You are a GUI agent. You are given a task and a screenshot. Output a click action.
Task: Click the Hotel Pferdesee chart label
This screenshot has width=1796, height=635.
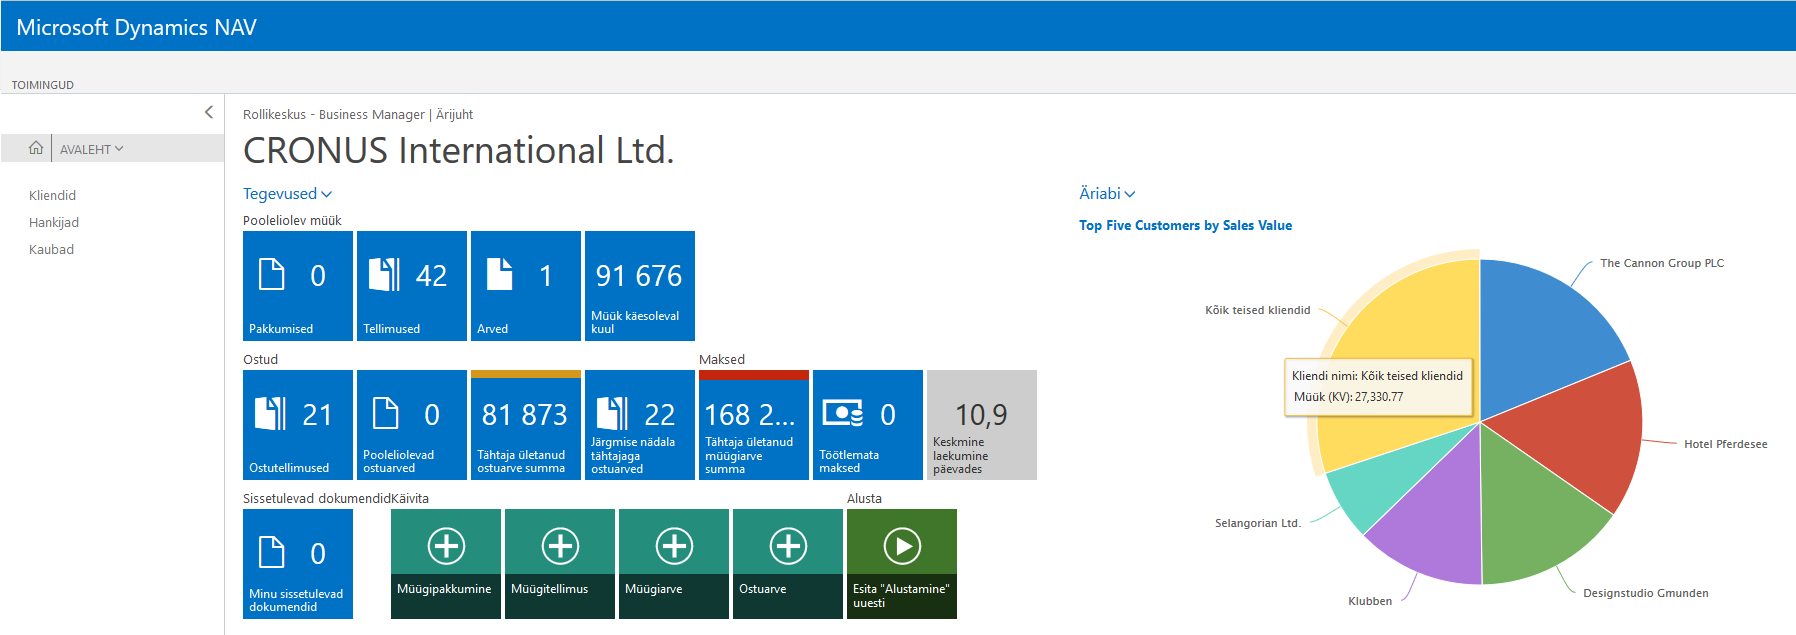point(1726,445)
